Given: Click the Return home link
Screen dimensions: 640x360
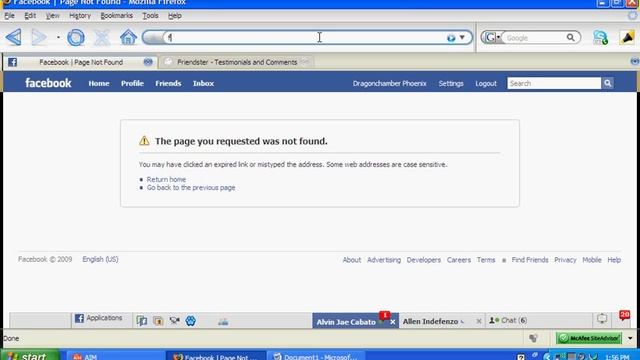Looking at the screenshot, I should (x=166, y=179).
